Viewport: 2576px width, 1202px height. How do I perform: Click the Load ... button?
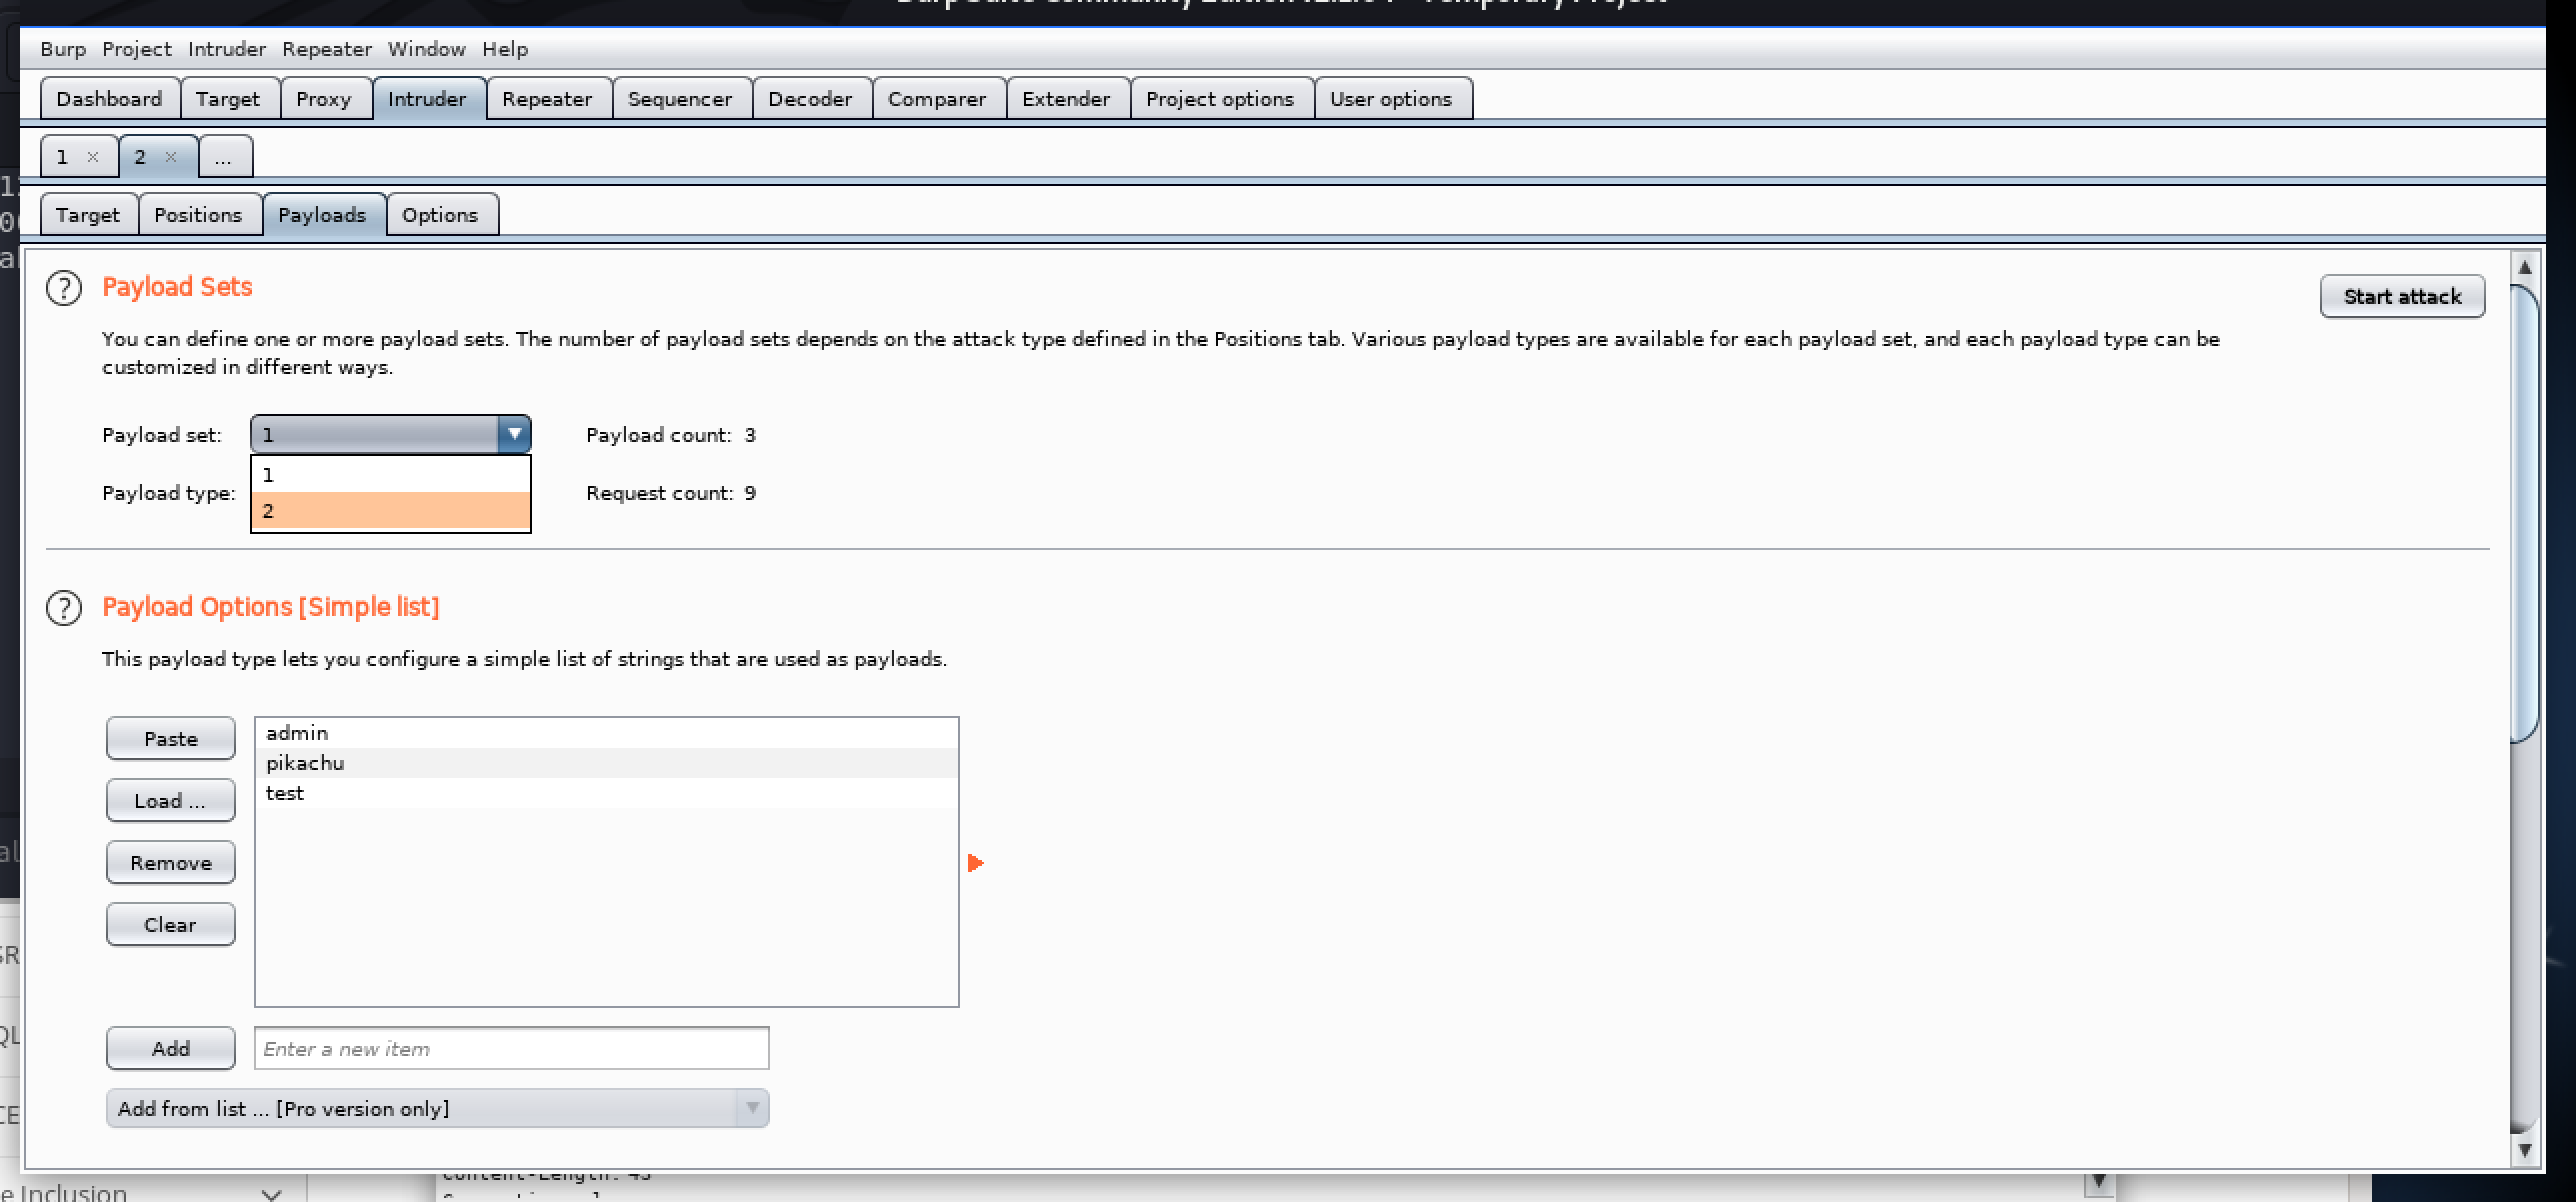tap(170, 801)
